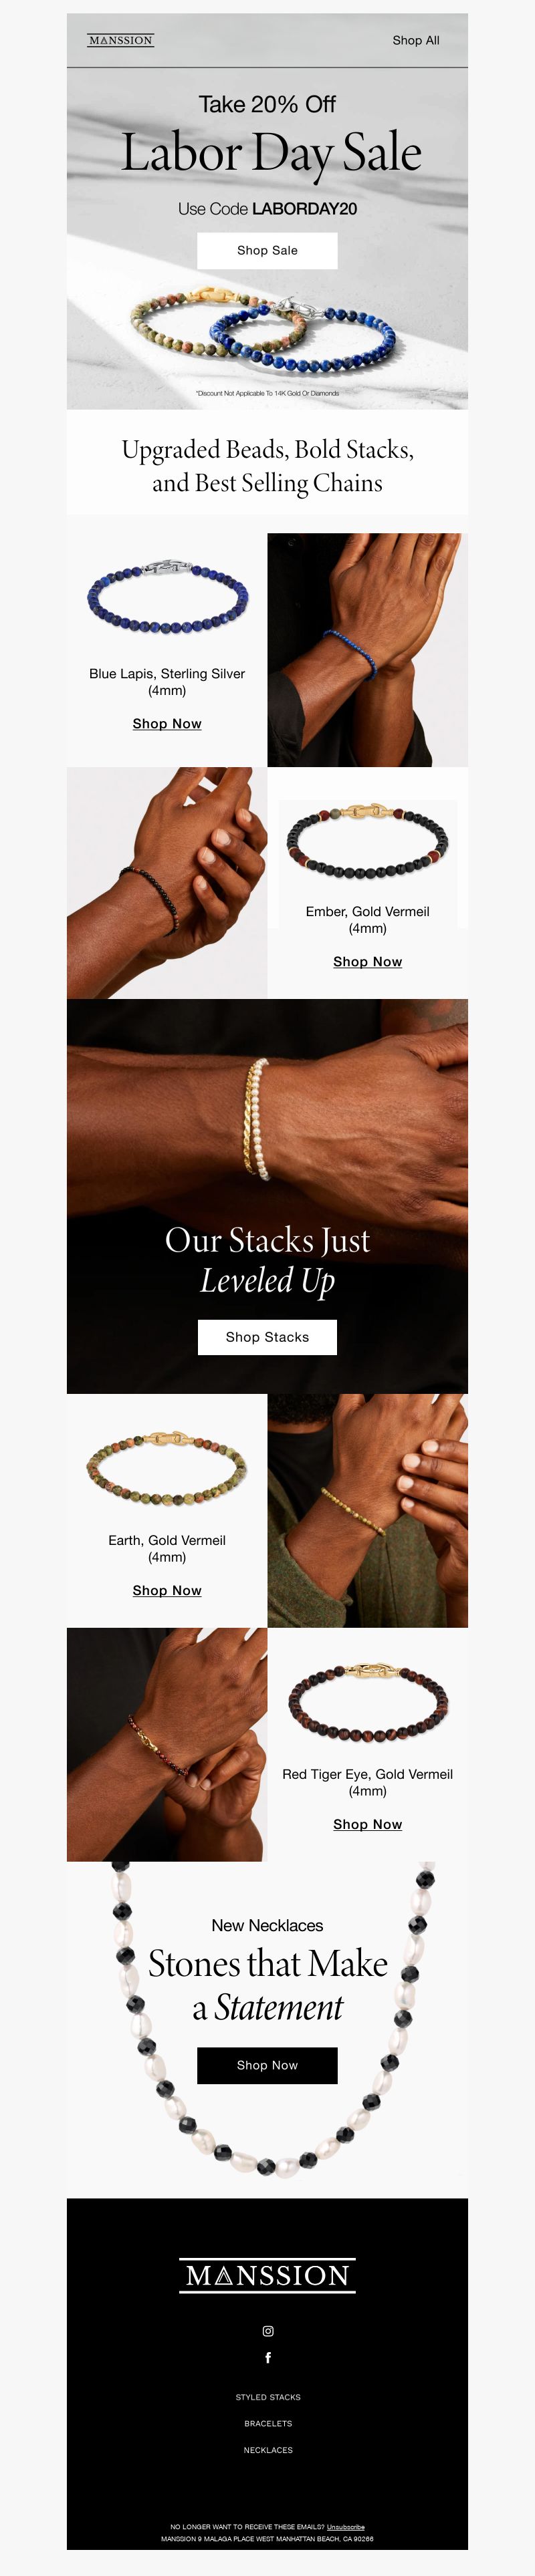Click Shop Now under Earth Gold Vermeil
Viewport: 535px width, 2576px height.
pyautogui.click(x=167, y=1590)
